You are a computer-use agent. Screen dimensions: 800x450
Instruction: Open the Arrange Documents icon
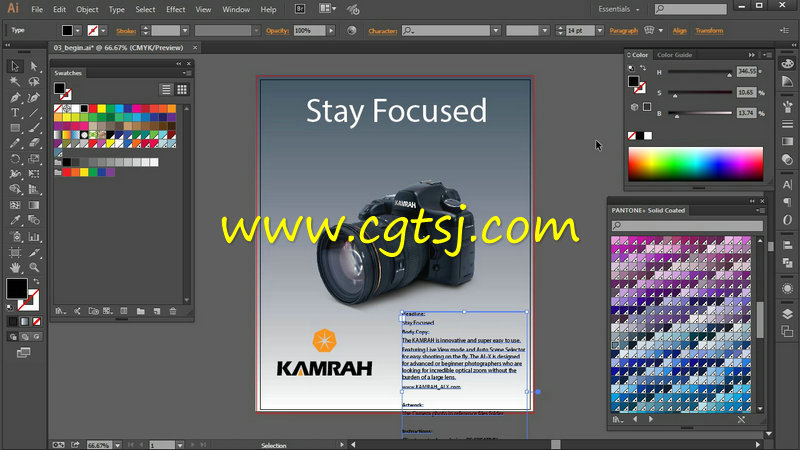click(x=327, y=9)
